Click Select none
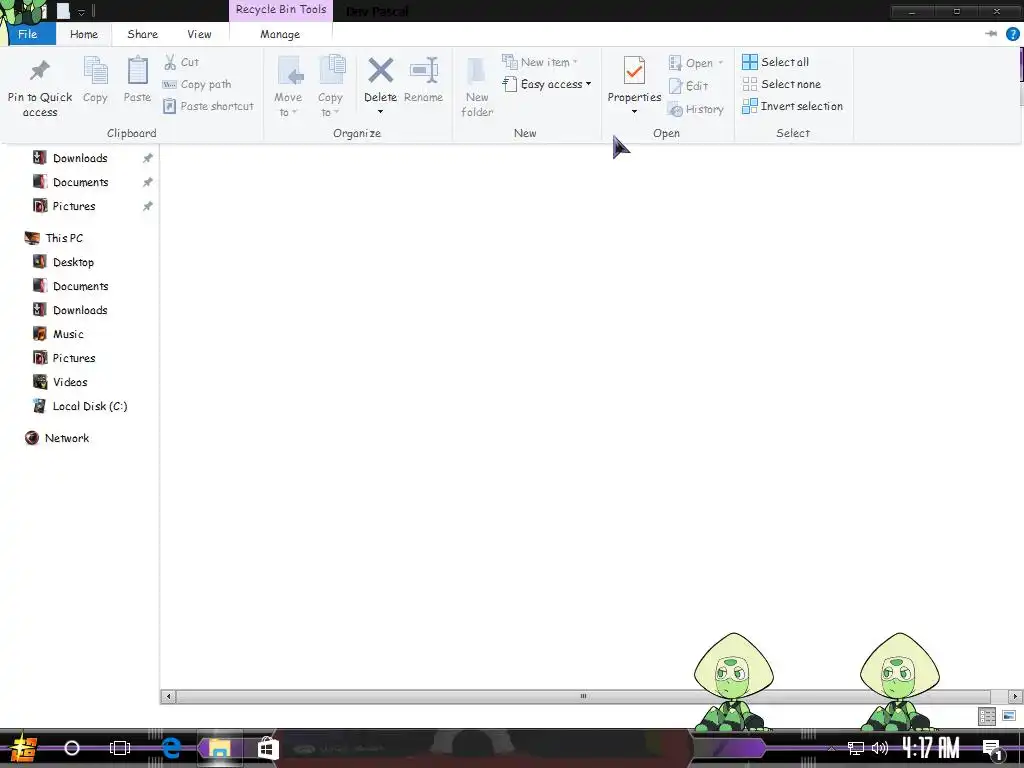Screen dimensions: 1024x768 pyautogui.click(x=782, y=84)
